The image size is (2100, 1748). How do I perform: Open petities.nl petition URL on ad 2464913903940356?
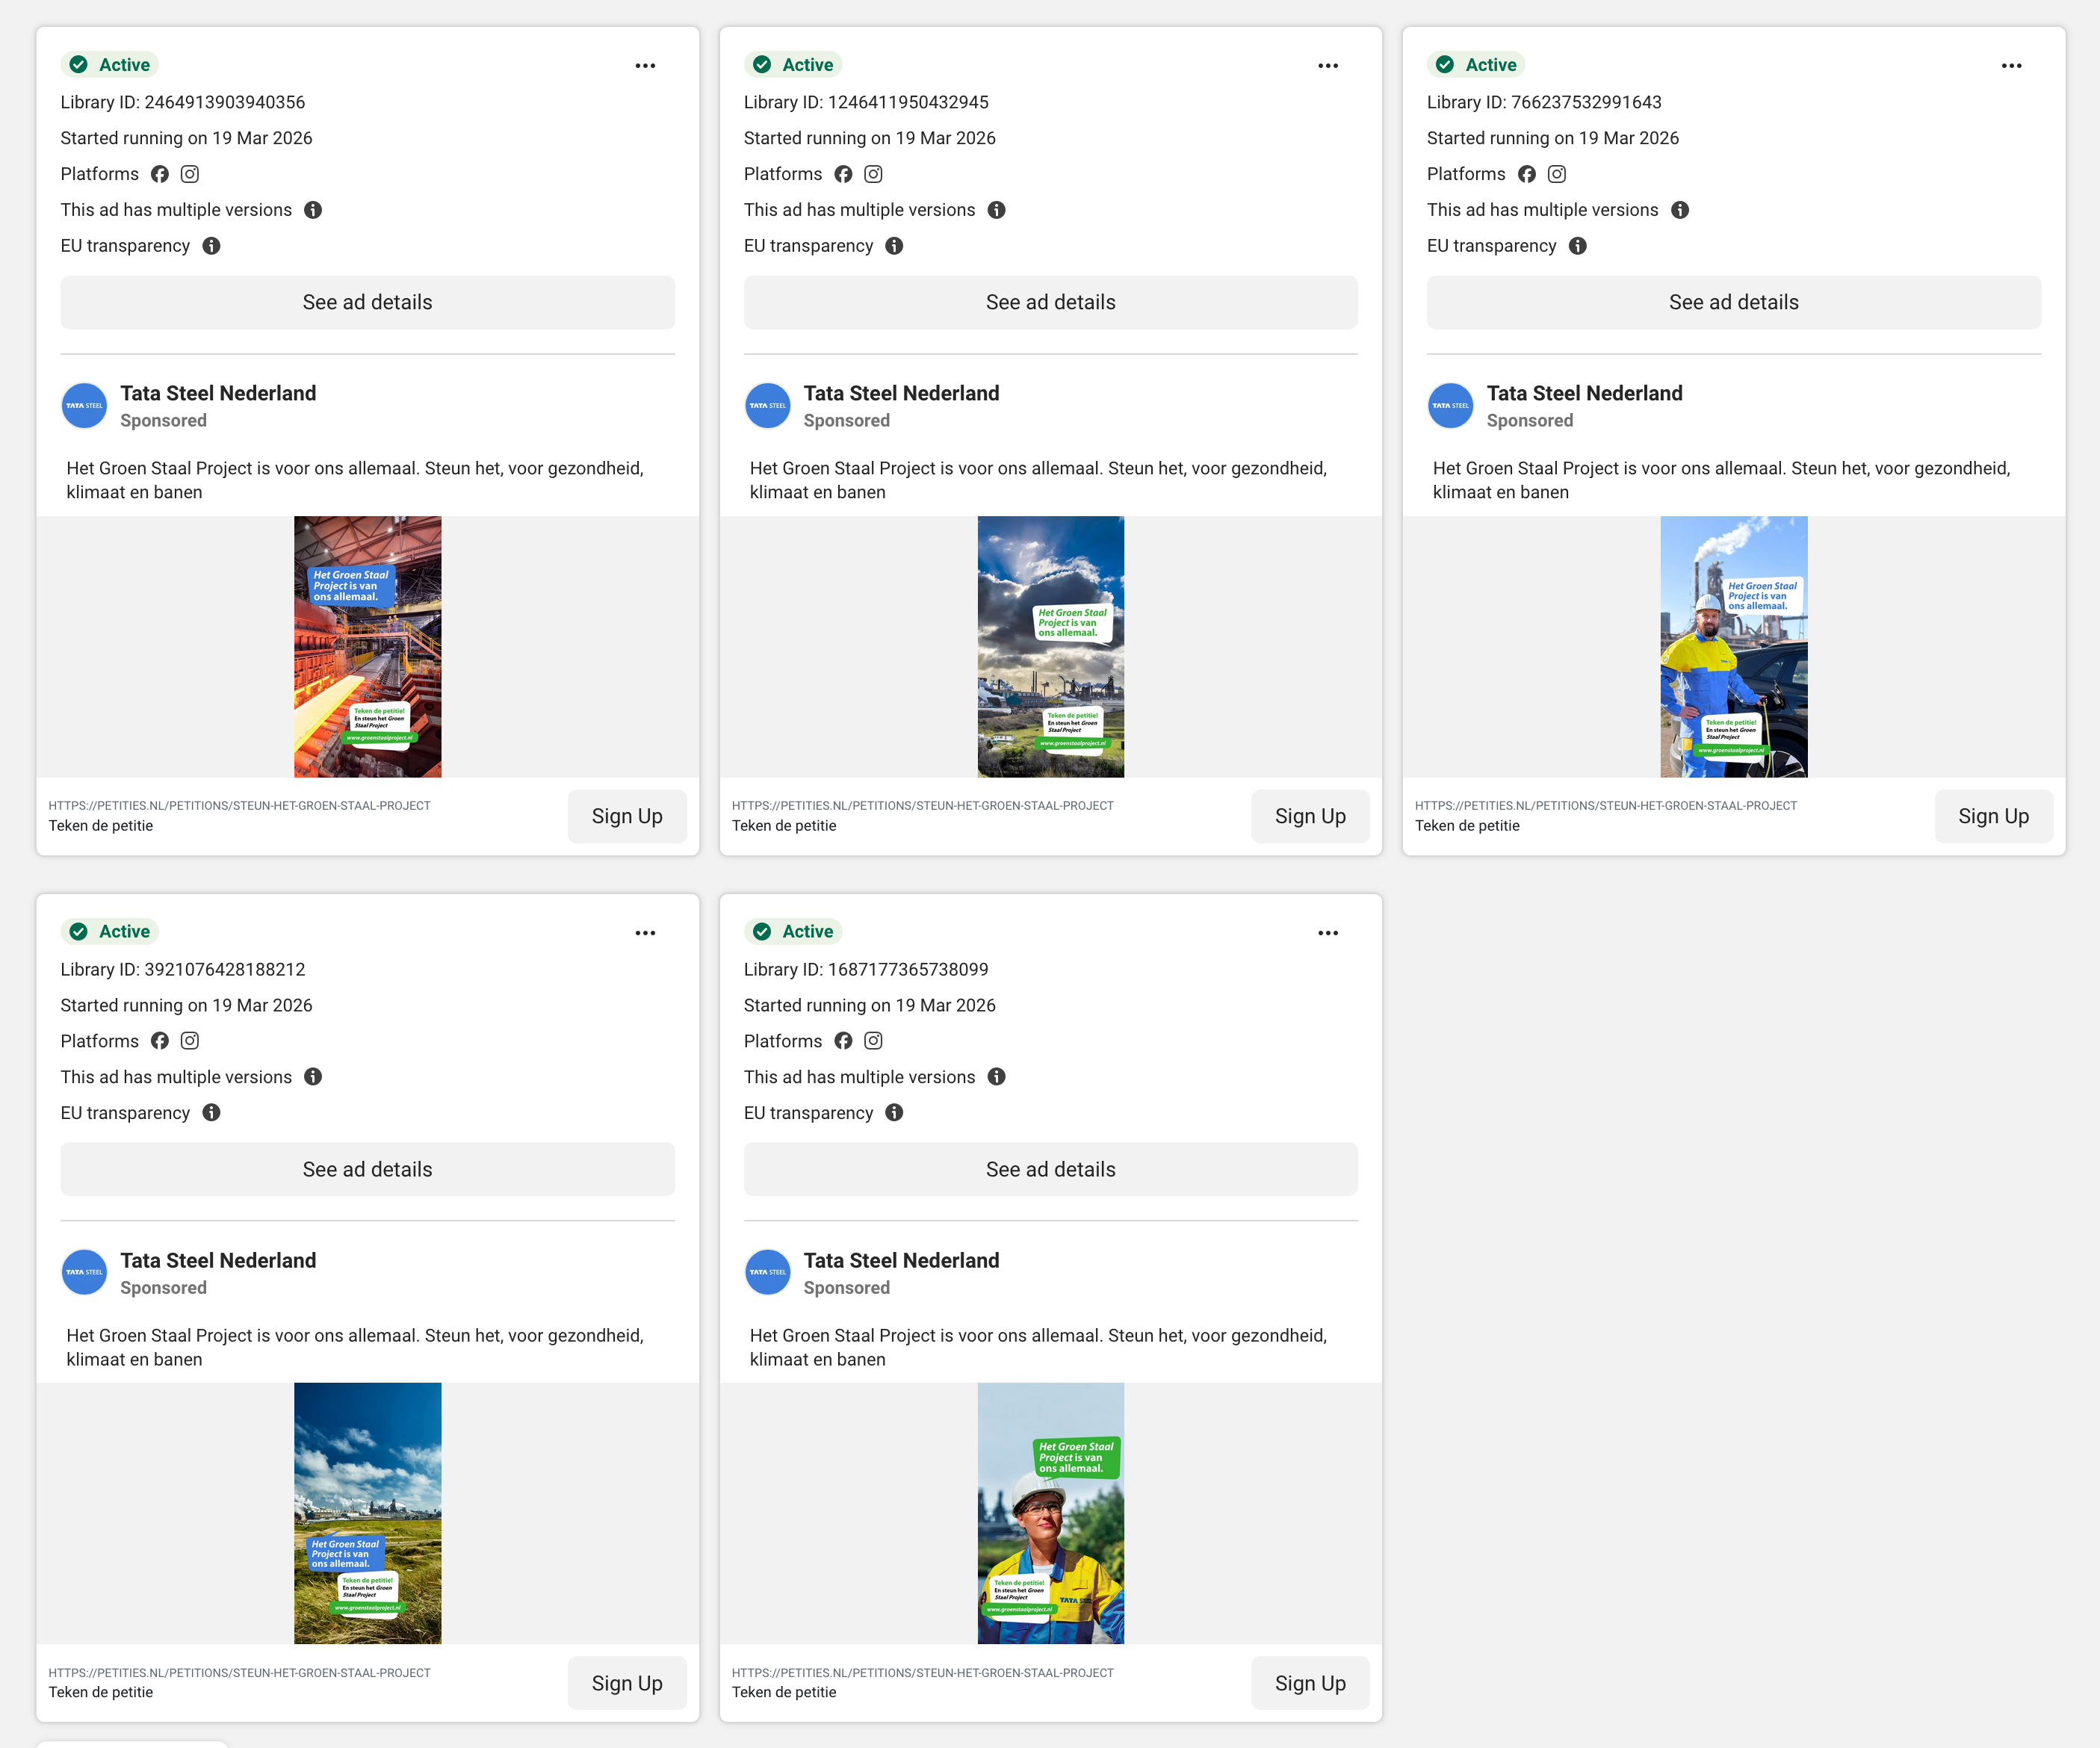click(x=239, y=806)
